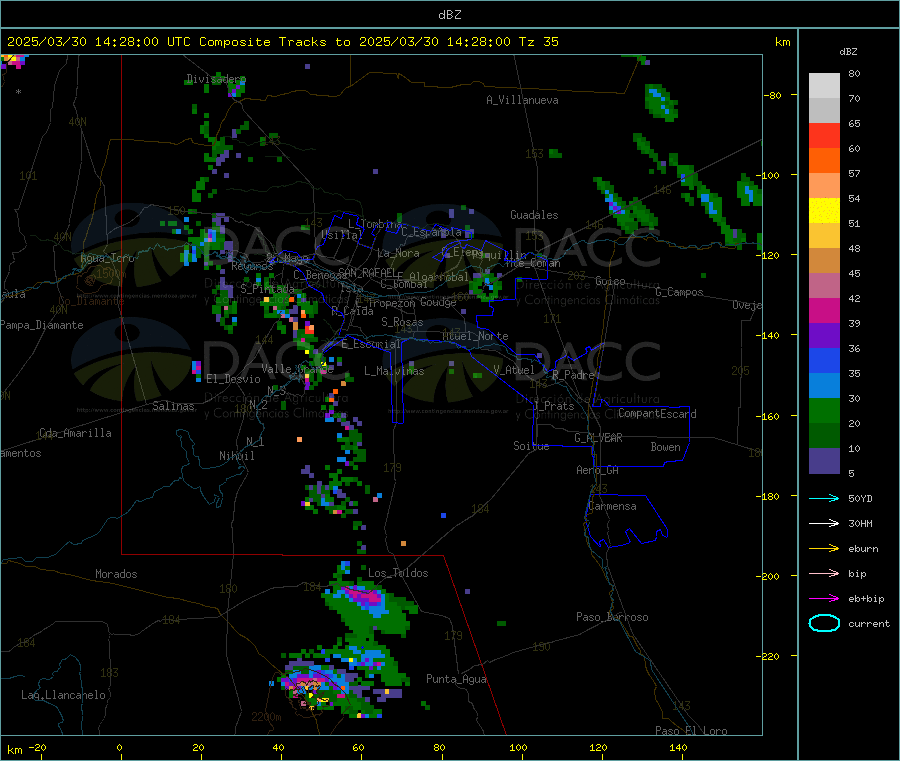Click the Carmensa map label
The width and height of the screenshot is (900, 761).
coord(612,506)
